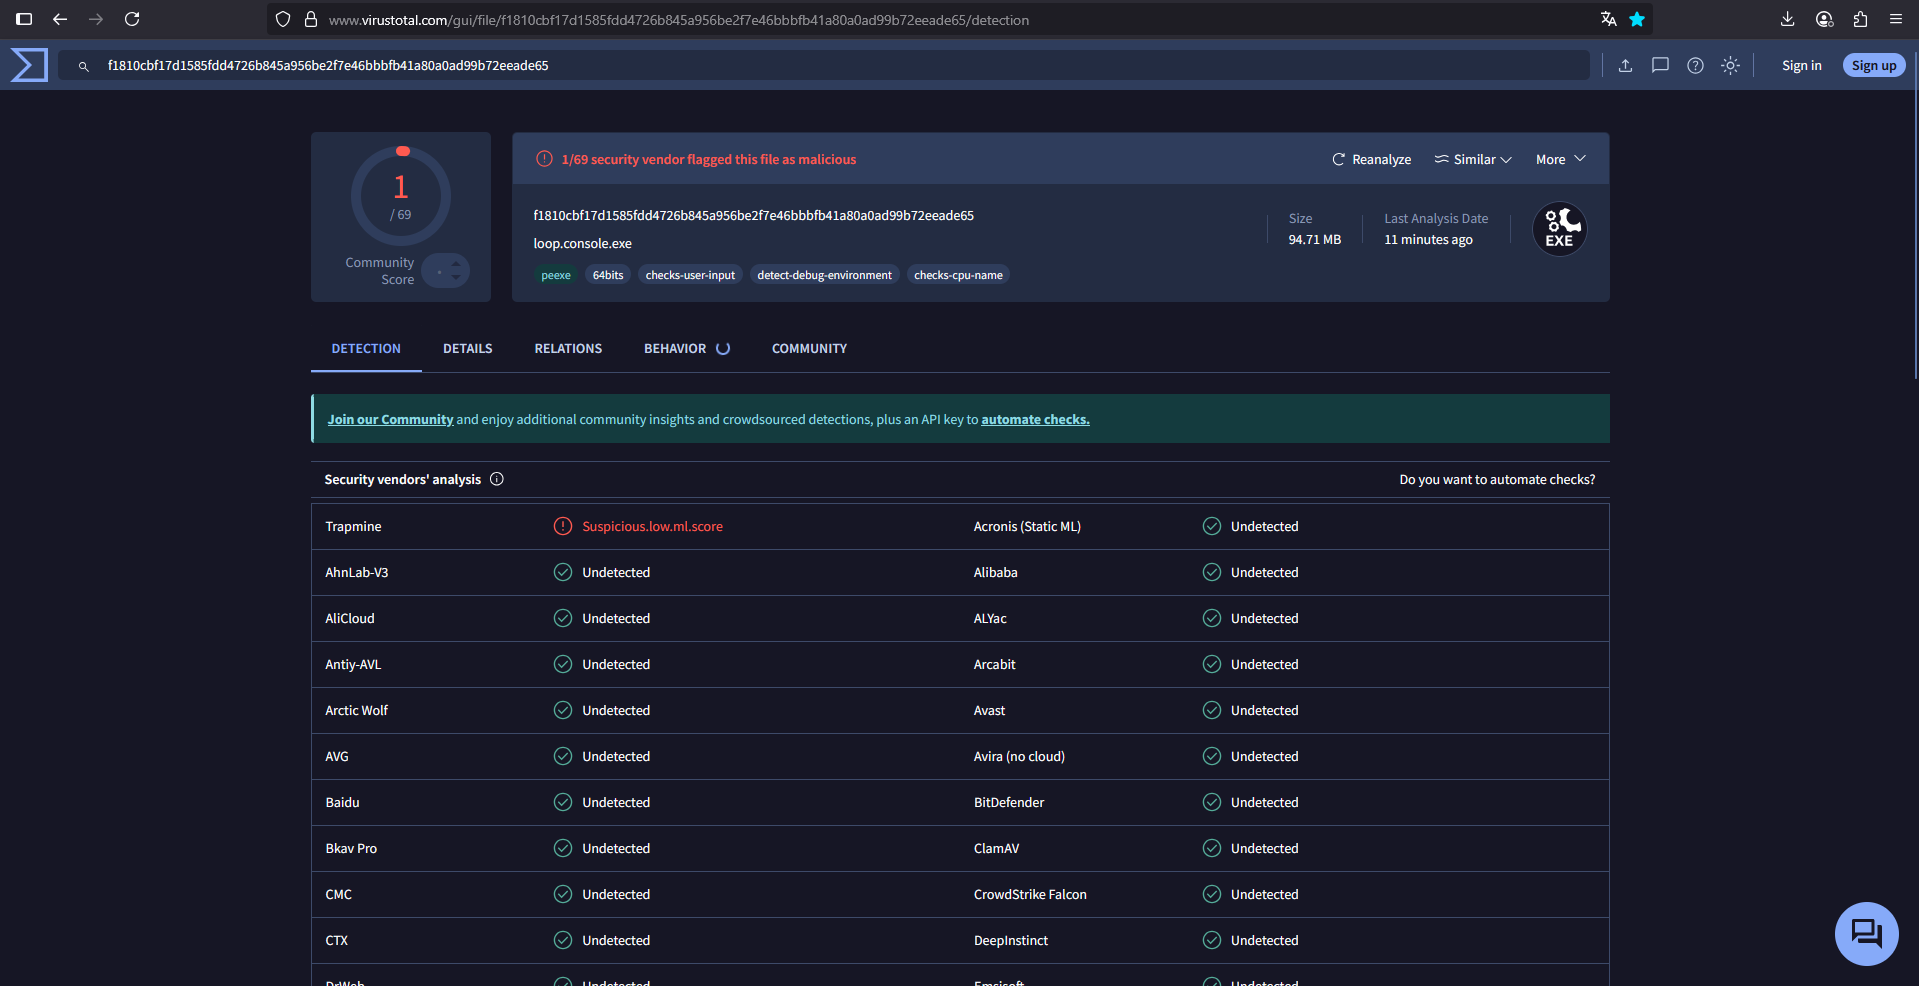The image size is (1919, 986).
Task: Toggle the browser sidebar panel icon
Action: point(24,19)
